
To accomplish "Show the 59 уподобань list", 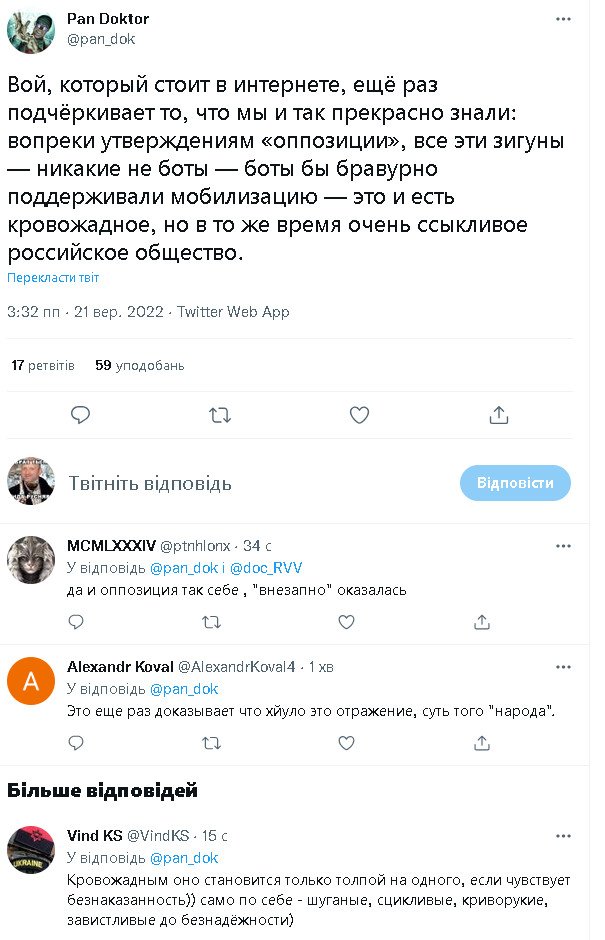I will (x=139, y=366).
